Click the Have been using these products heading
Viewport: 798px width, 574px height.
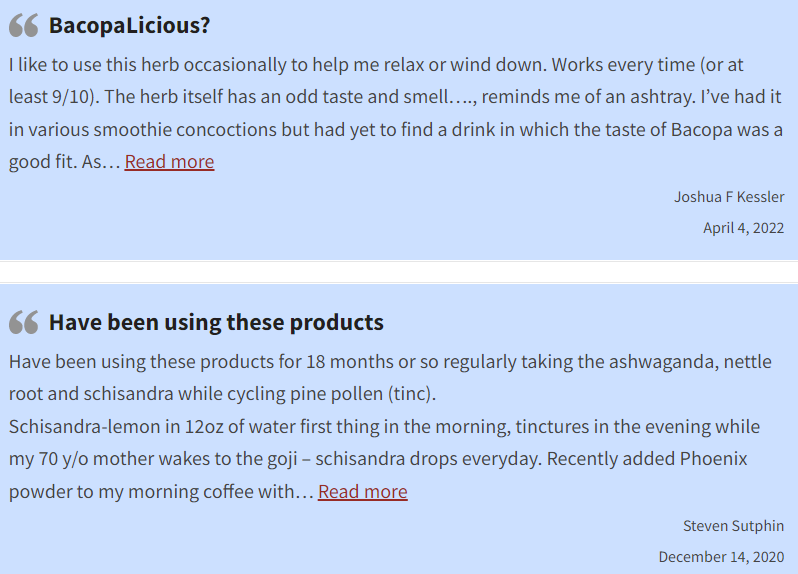(x=216, y=322)
